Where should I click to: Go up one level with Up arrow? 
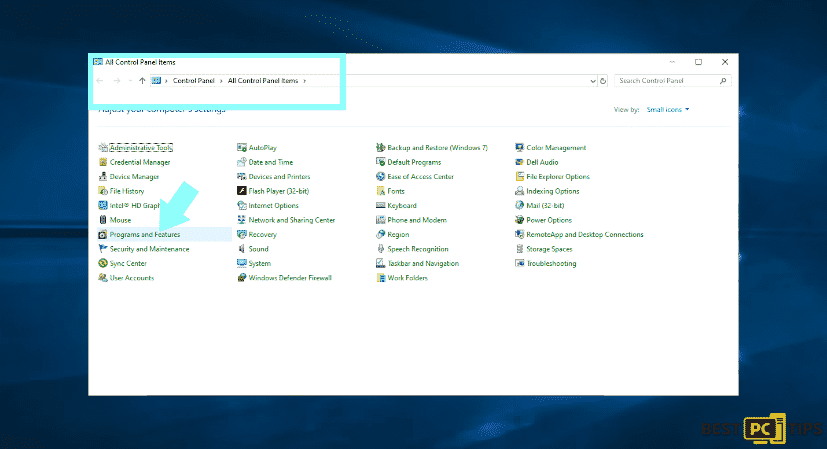pos(142,81)
